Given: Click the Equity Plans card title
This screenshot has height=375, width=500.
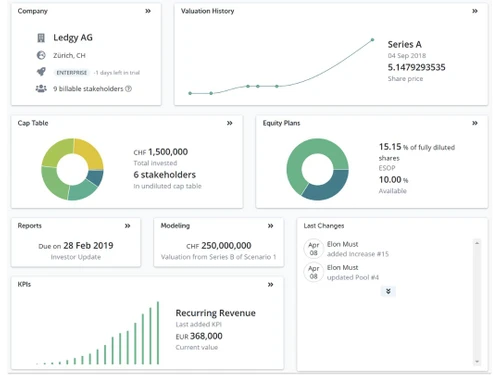Looking at the screenshot, I should [281, 123].
